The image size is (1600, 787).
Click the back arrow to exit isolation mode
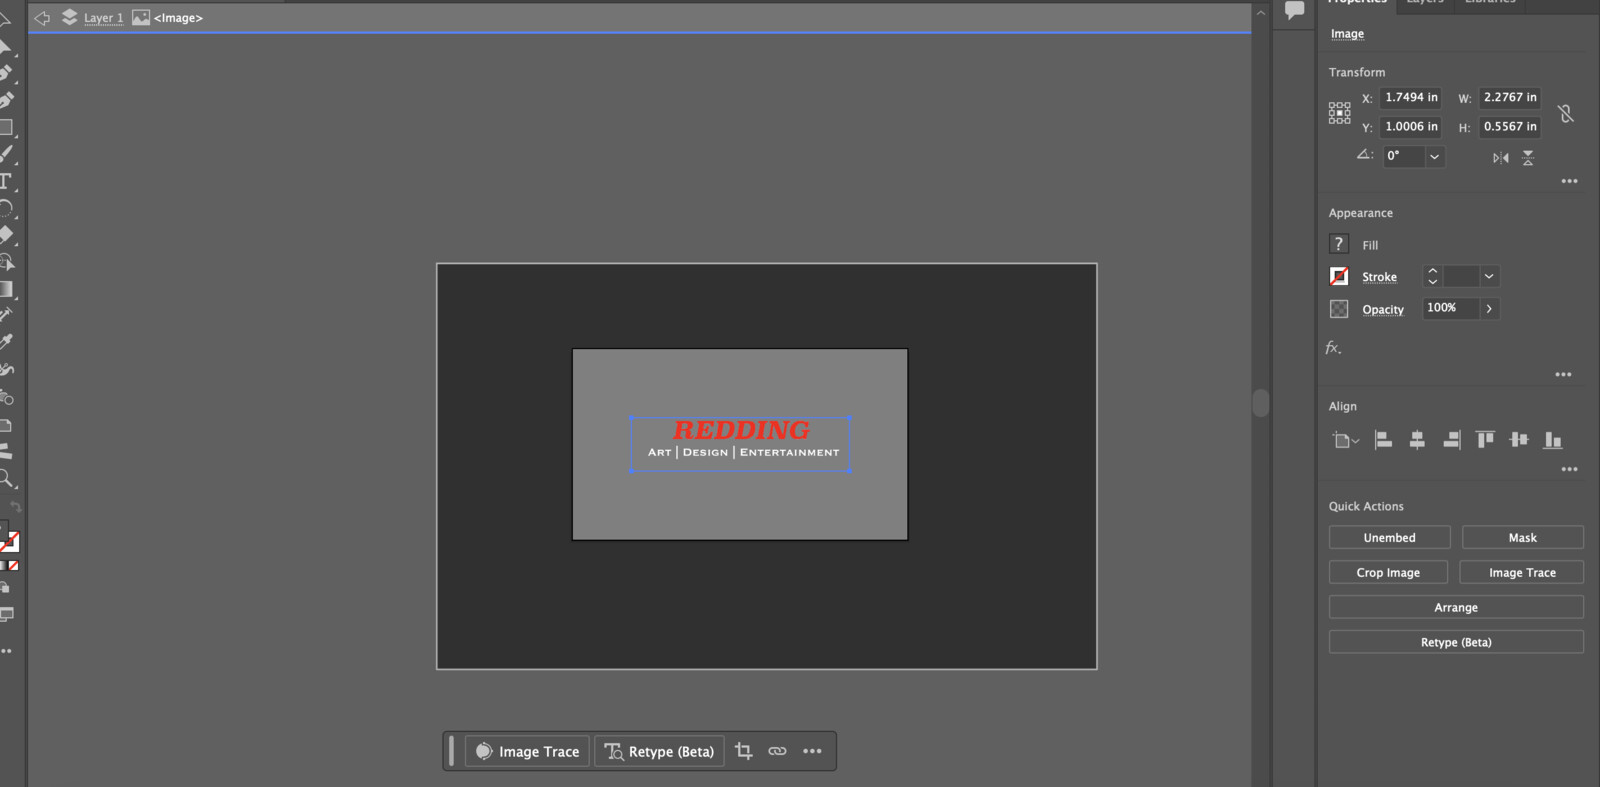pos(42,18)
